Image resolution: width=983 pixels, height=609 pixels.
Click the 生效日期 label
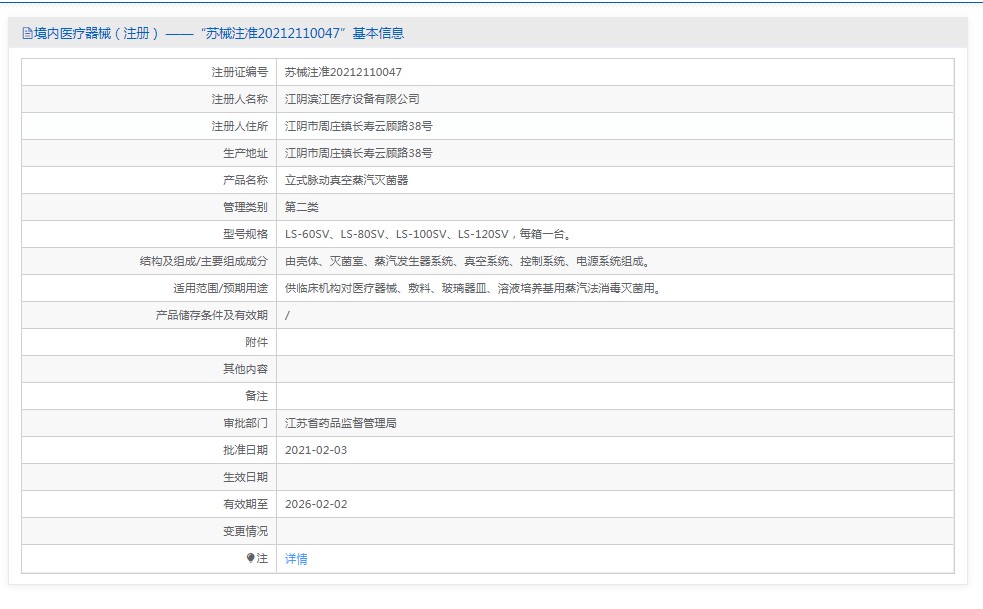tap(245, 477)
